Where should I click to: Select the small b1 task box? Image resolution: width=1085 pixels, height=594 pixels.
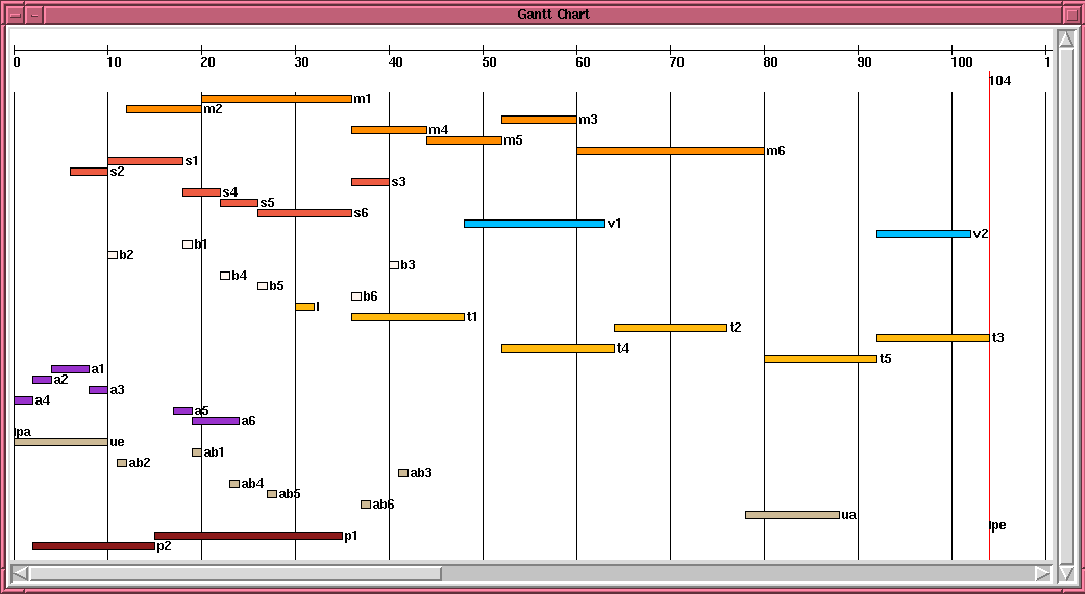coord(188,244)
